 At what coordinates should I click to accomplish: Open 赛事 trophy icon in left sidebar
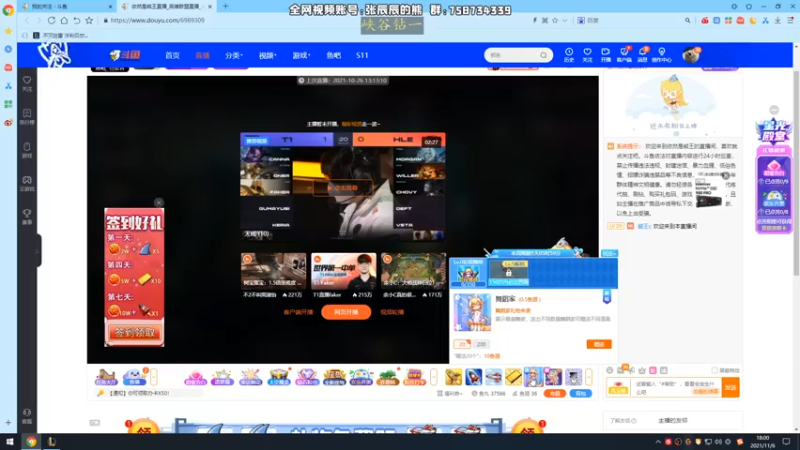tap(27, 217)
